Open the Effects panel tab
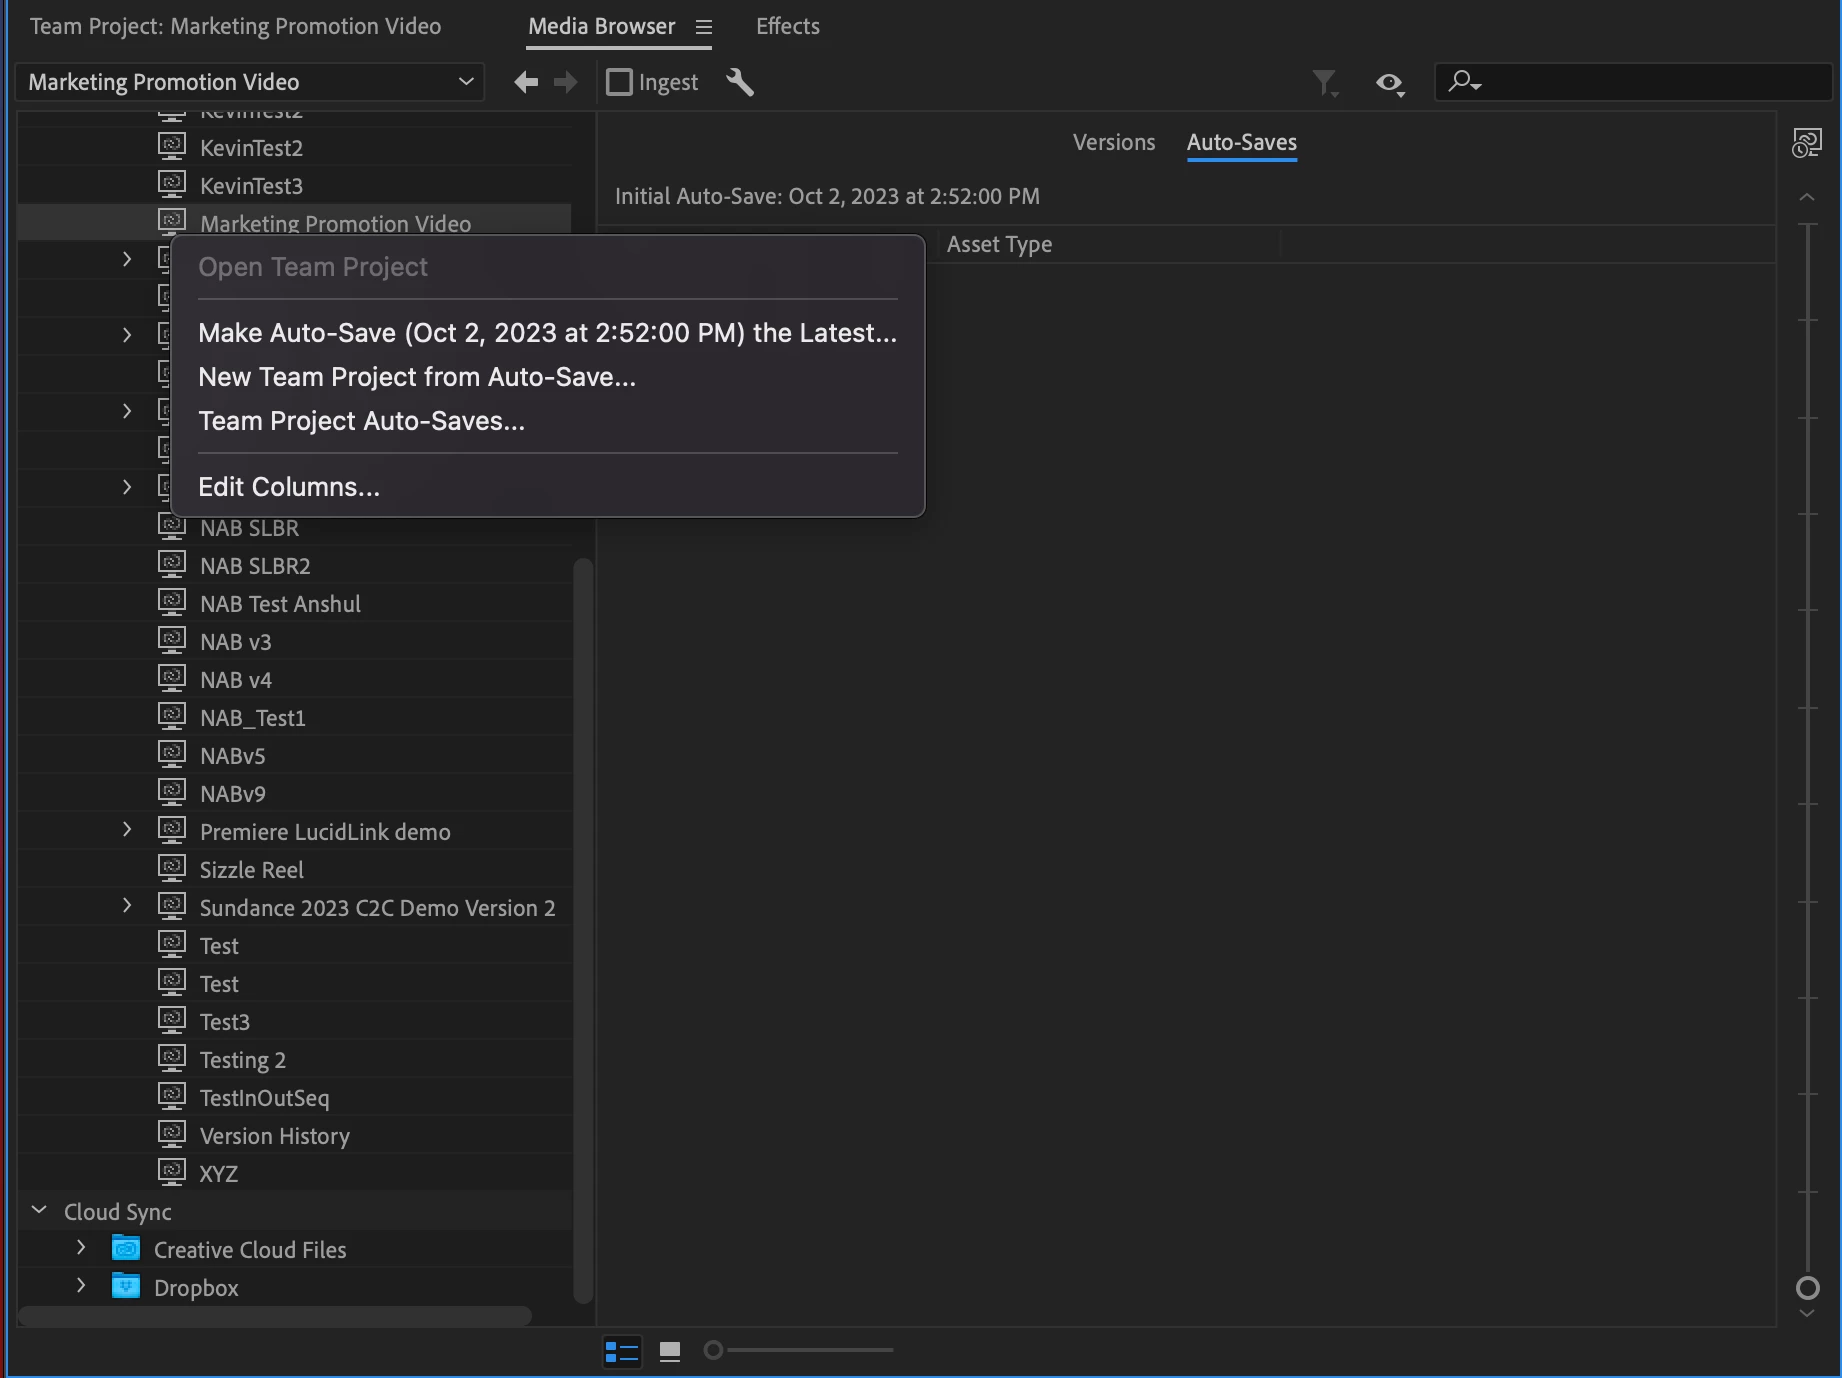 coord(788,27)
